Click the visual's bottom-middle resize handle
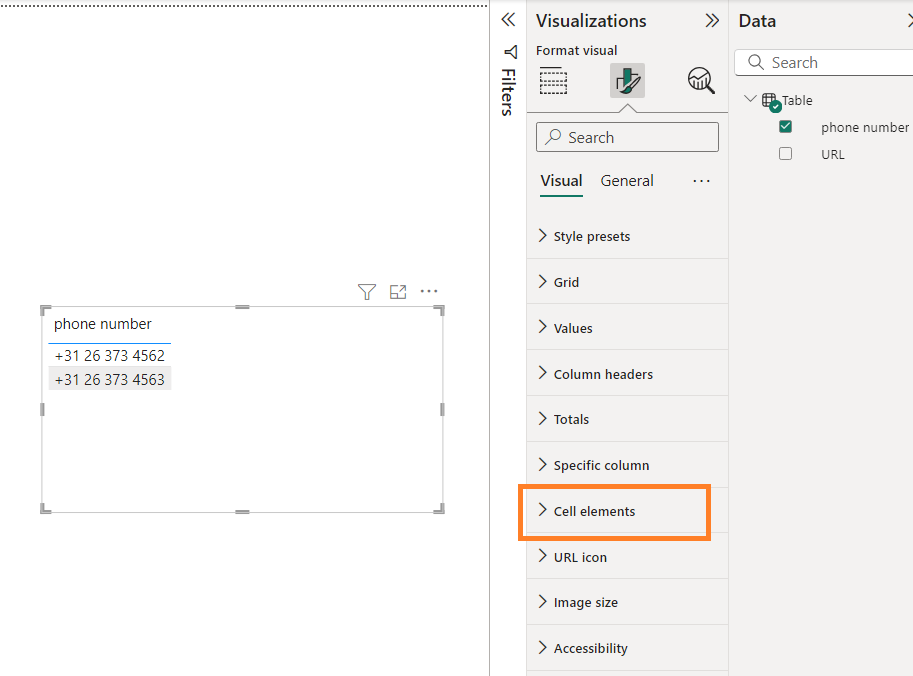The height and width of the screenshot is (676, 913). [242, 512]
